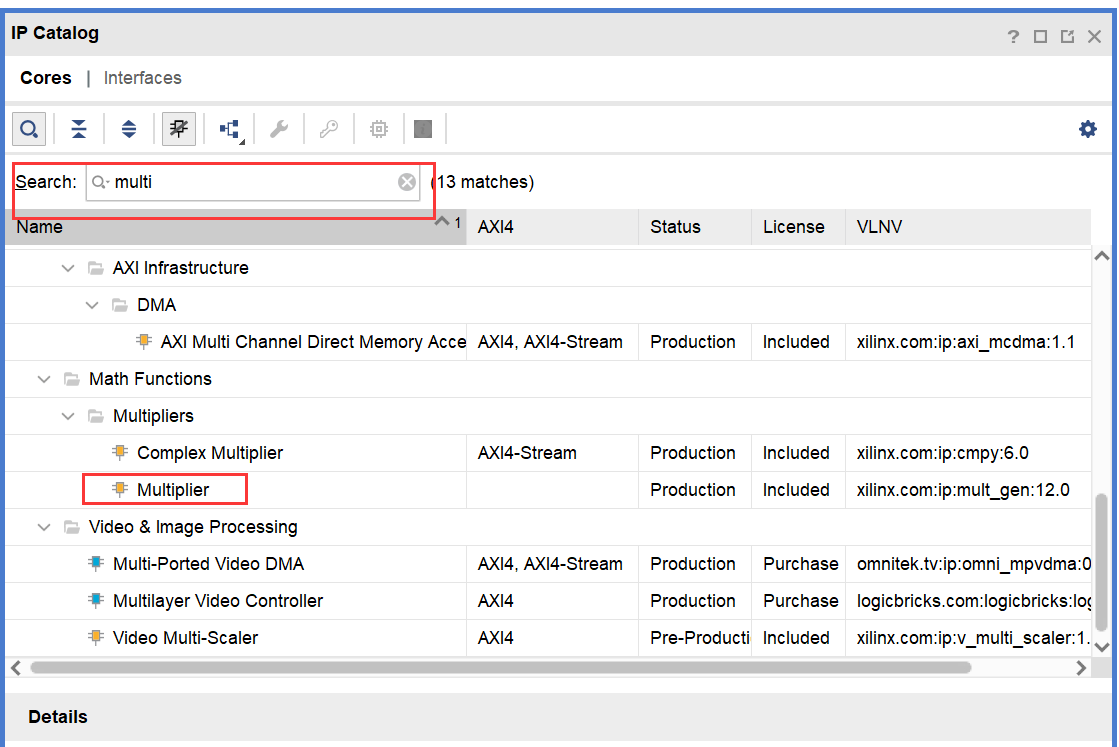Click into the multi search field
The height and width of the screenshot is (747, 1119).
[253, 182]
